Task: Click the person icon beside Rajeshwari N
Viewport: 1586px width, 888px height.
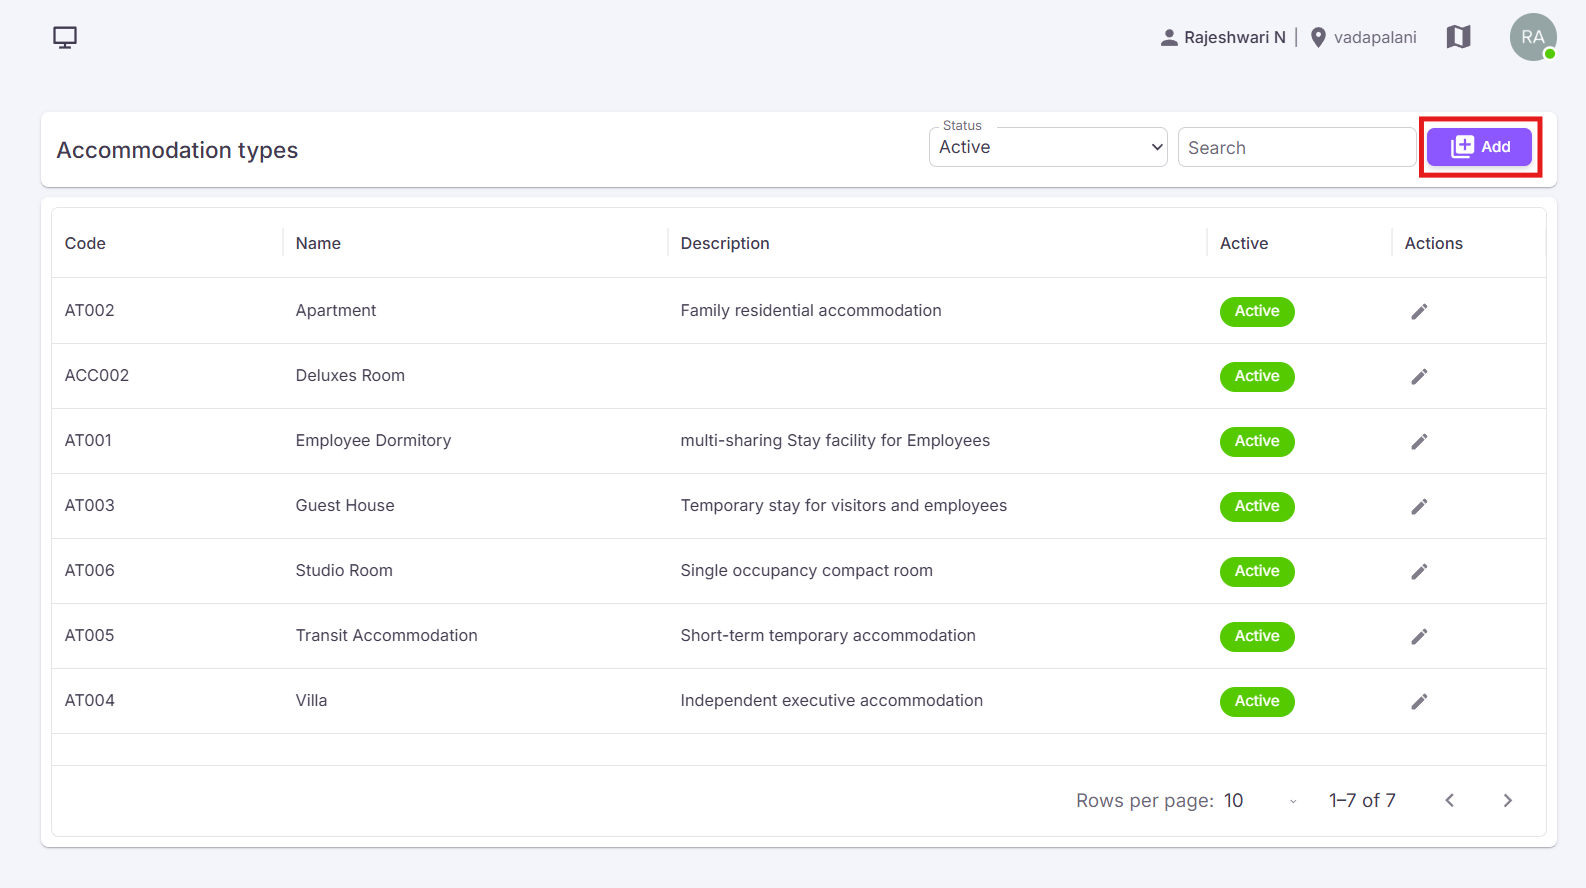Action: click(x=1169, y=37)
